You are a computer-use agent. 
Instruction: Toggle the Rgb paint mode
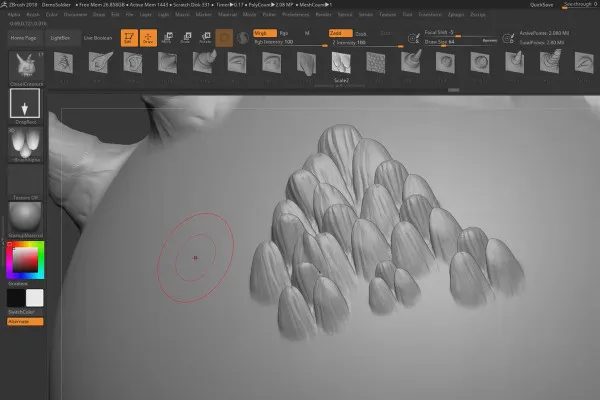(284, 33)
